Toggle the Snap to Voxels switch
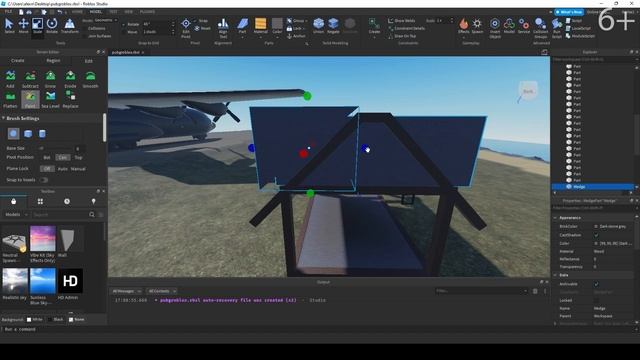 point(44,180)
